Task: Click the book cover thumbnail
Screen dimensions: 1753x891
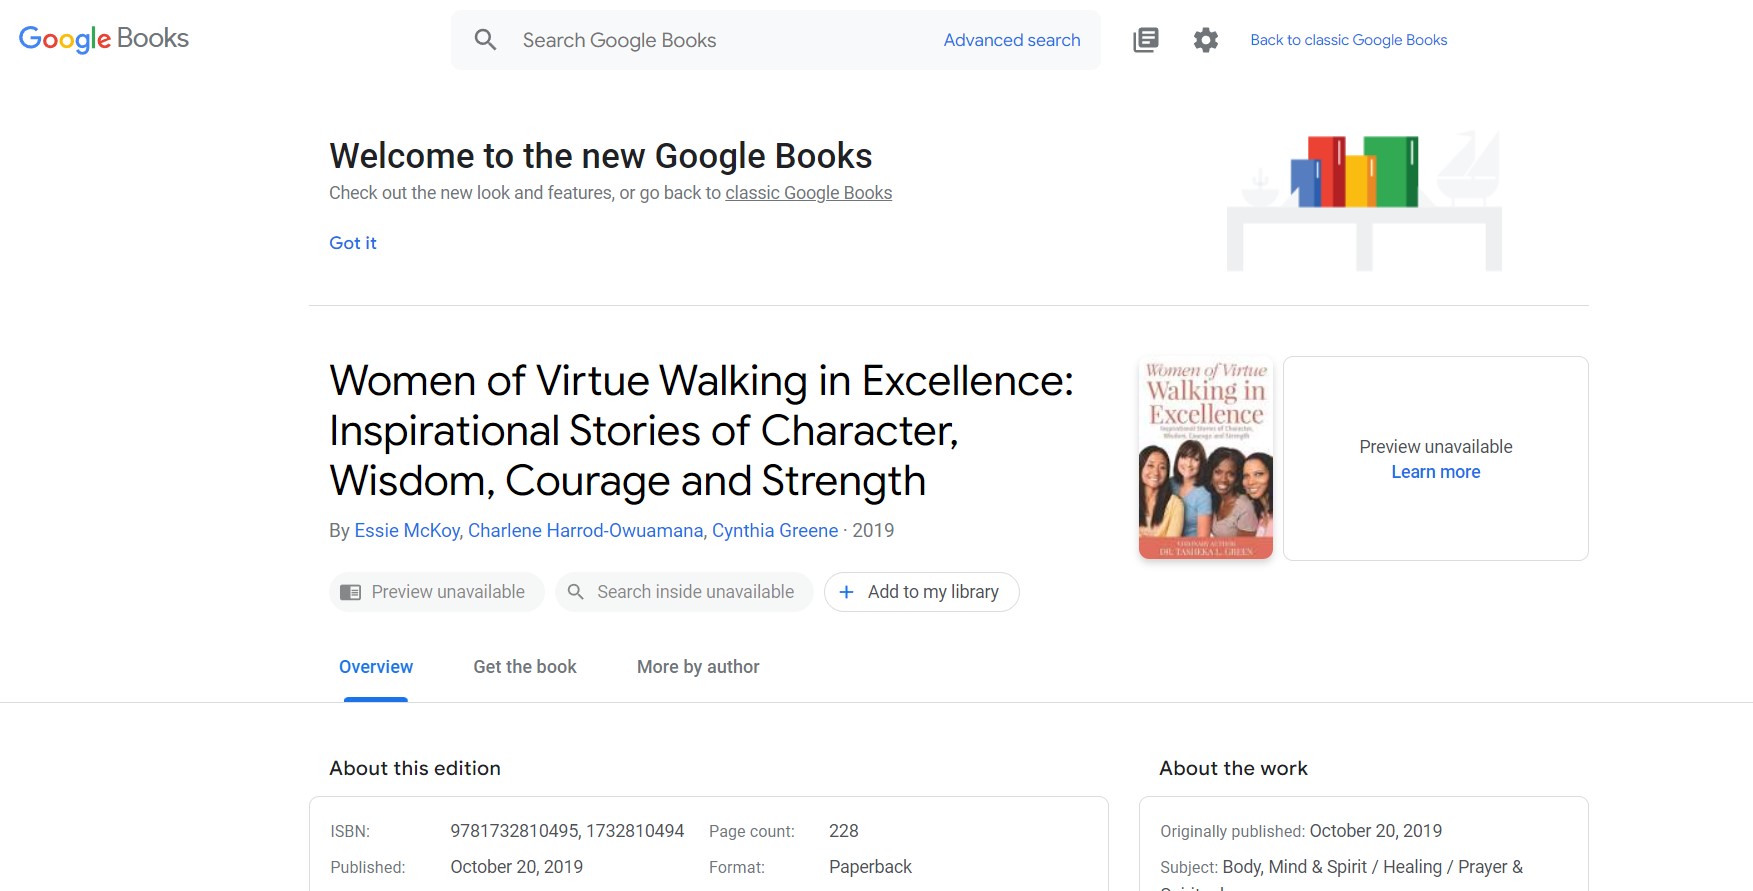Action: point(1205,458)
